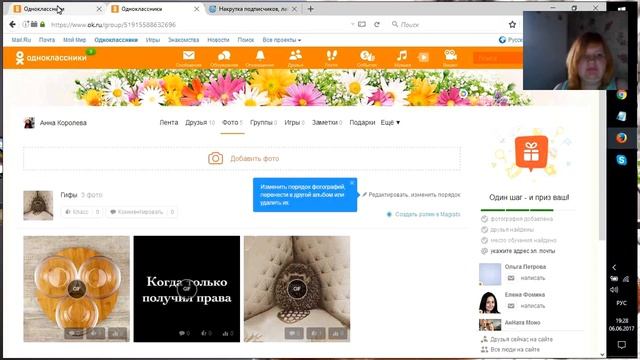Click the volume icon in system tray
Screen dimensions: 640x360
pyautogui.click(x=614, y=290)
